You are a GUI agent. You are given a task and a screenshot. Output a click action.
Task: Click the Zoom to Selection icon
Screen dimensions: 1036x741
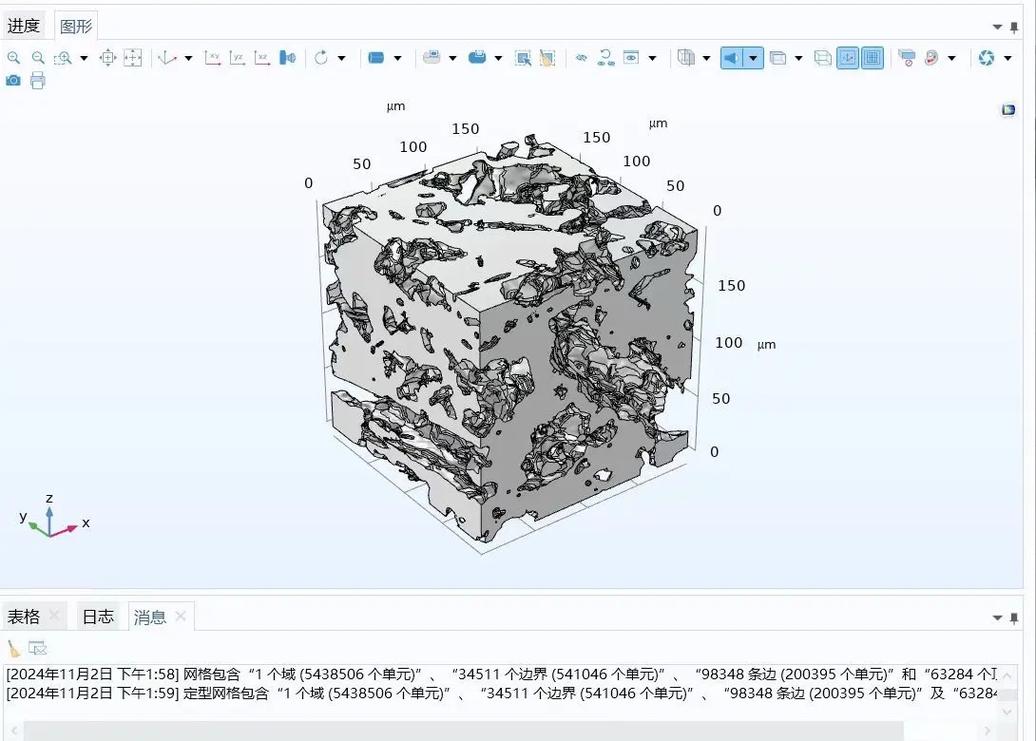point(108,58)
